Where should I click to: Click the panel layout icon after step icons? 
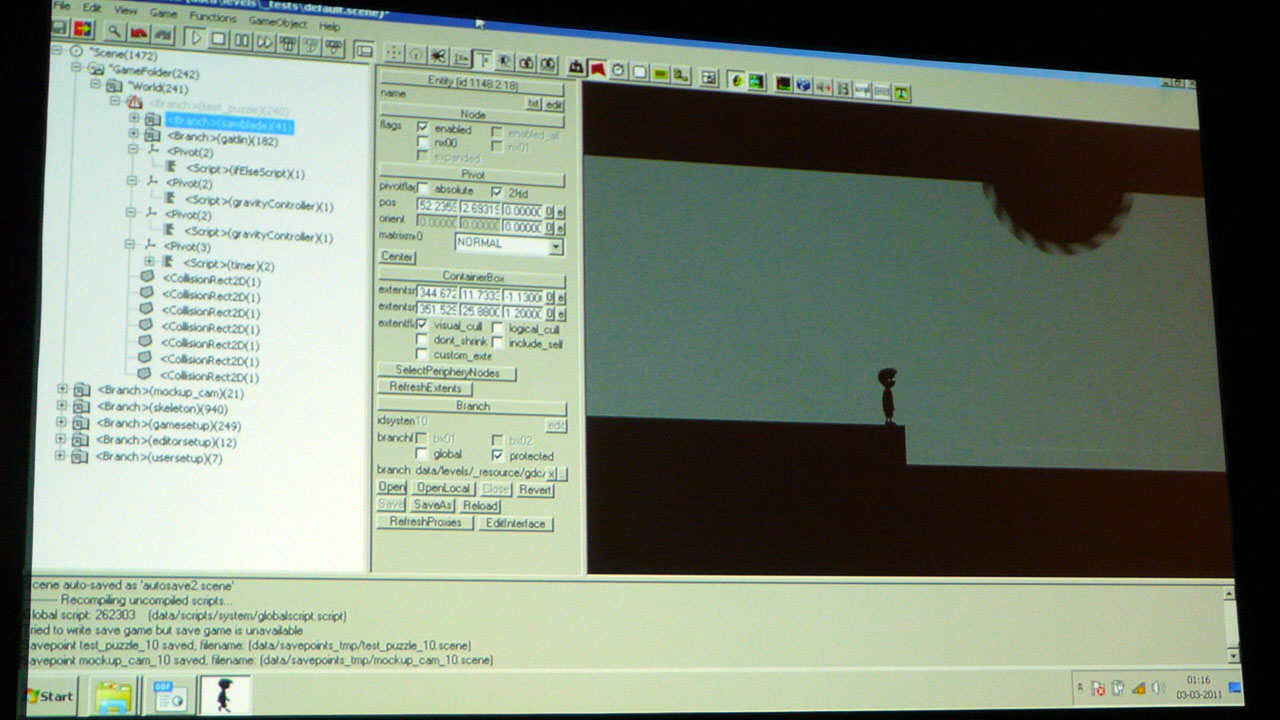(363, 50)
